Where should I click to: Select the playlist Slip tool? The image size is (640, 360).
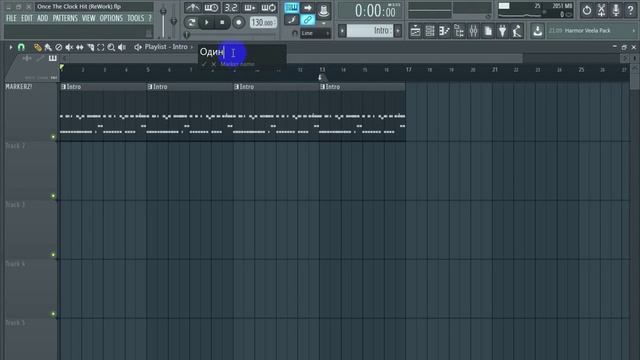(80, 47)
